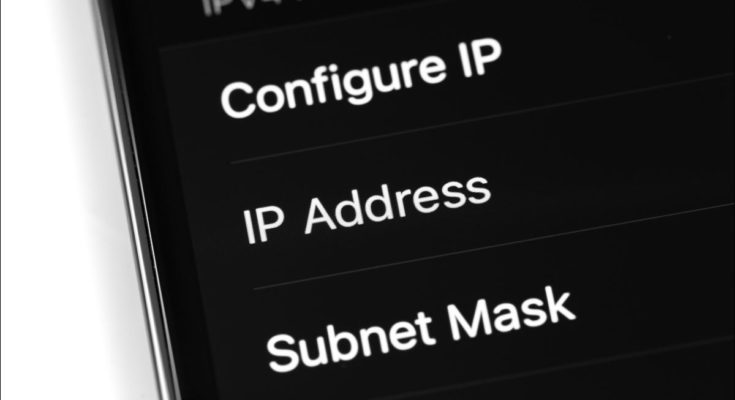735x400 pixels.
Task: Click IP in the IP Address label
Action: [x=264, y=226]
